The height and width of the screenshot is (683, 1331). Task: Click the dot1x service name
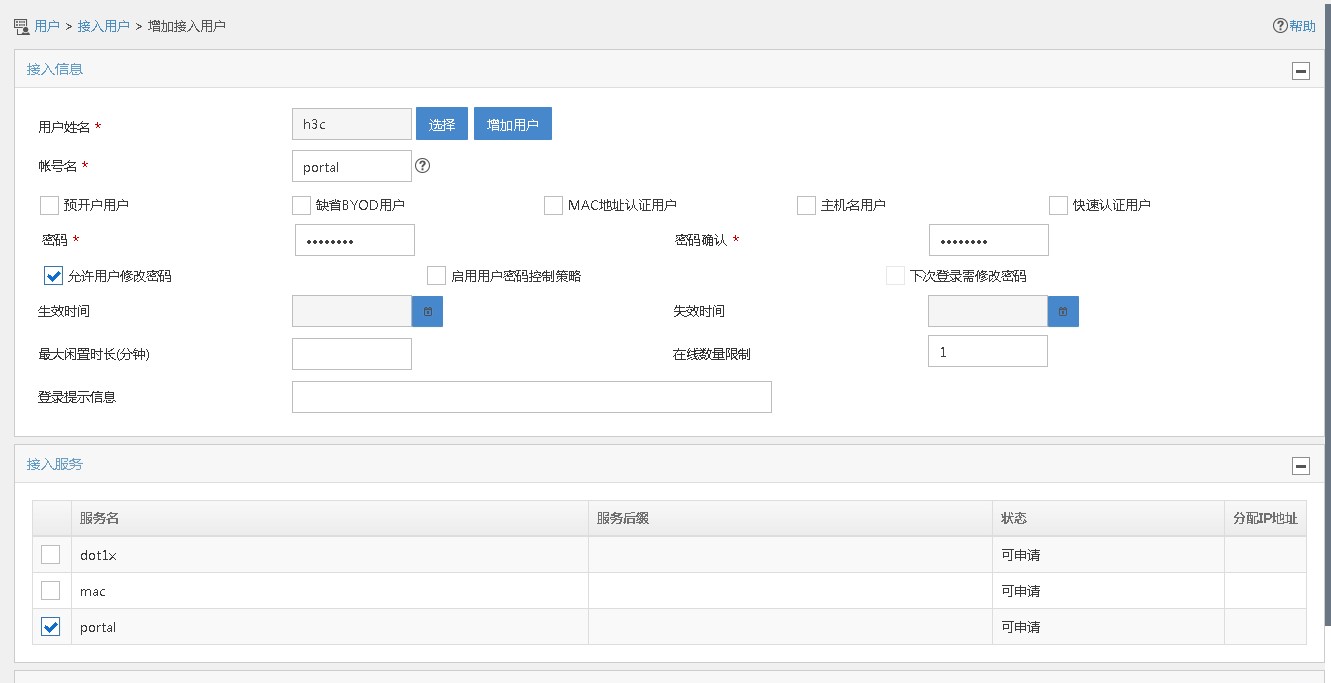[x=100, y=555]
